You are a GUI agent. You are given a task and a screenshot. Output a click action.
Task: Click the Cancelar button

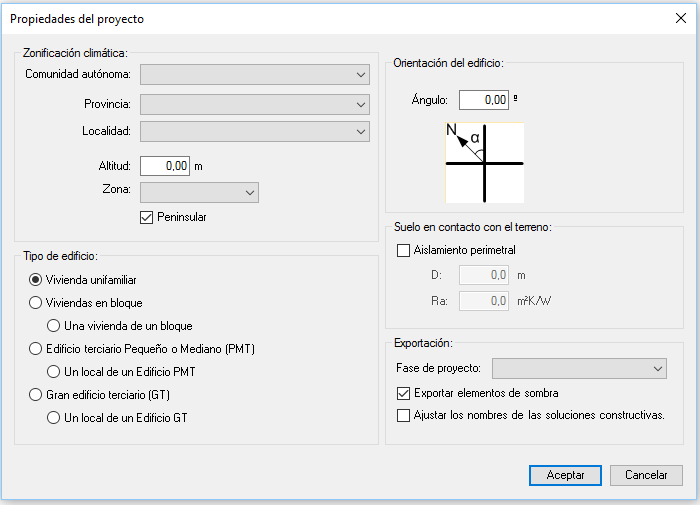pos(646,475)
